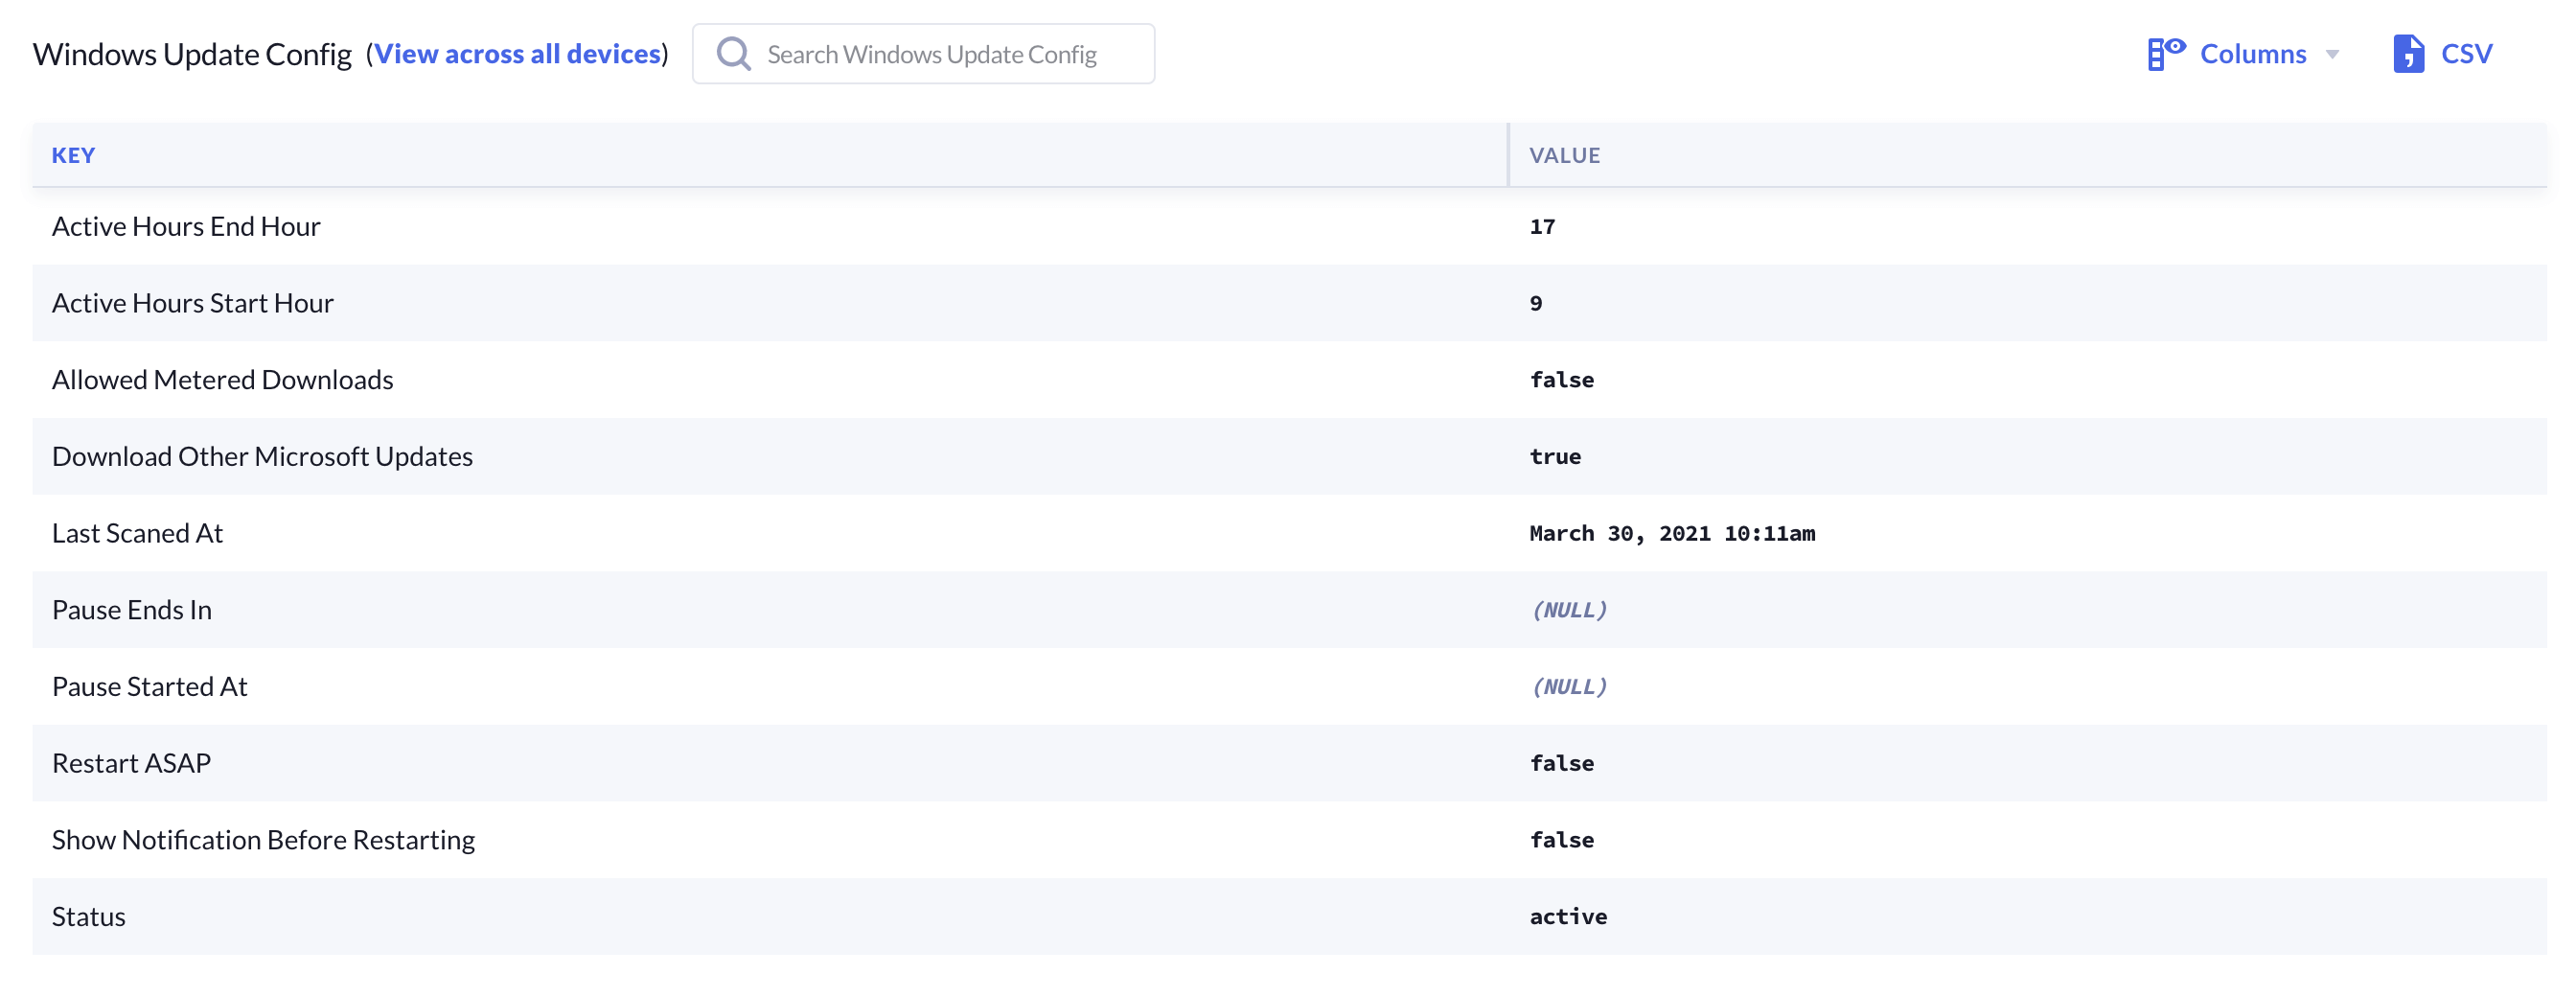Open the View across all devices link
This screenshot has height=997, width=2576.
(x=517, y=54)
